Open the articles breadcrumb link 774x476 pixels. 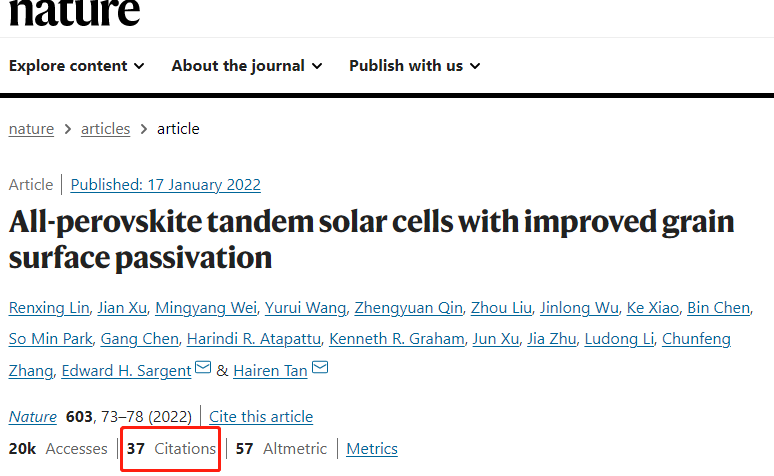point(105,129)
